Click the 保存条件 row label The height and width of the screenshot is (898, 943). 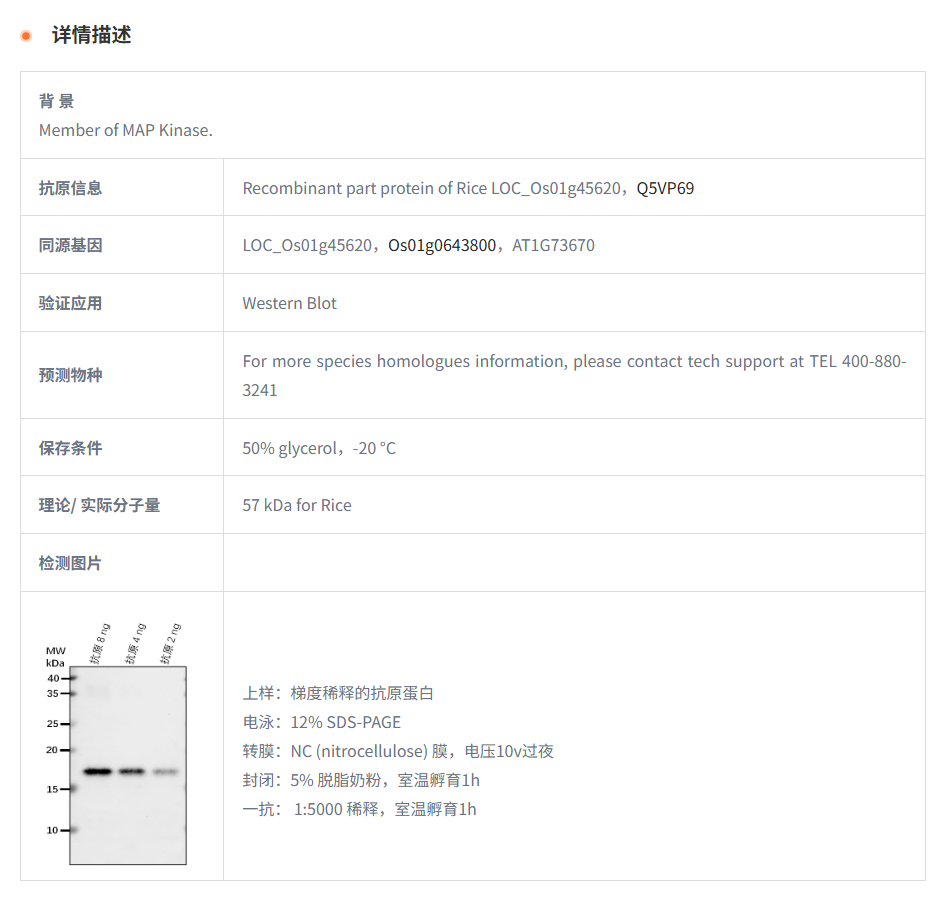click(70, 448)
